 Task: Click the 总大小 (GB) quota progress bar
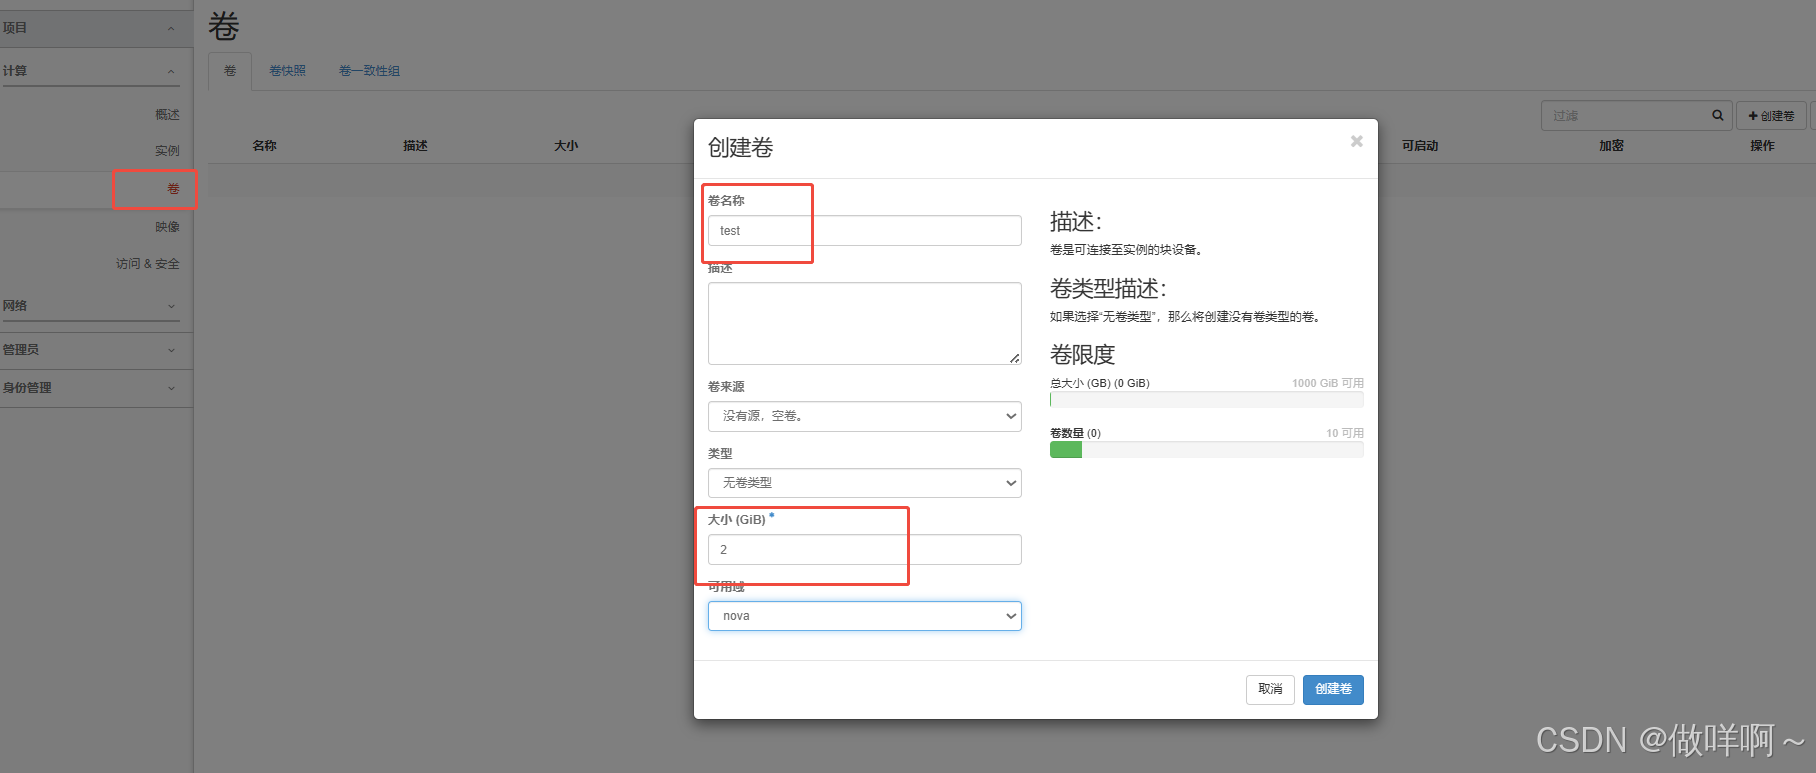click(1206, 399)
